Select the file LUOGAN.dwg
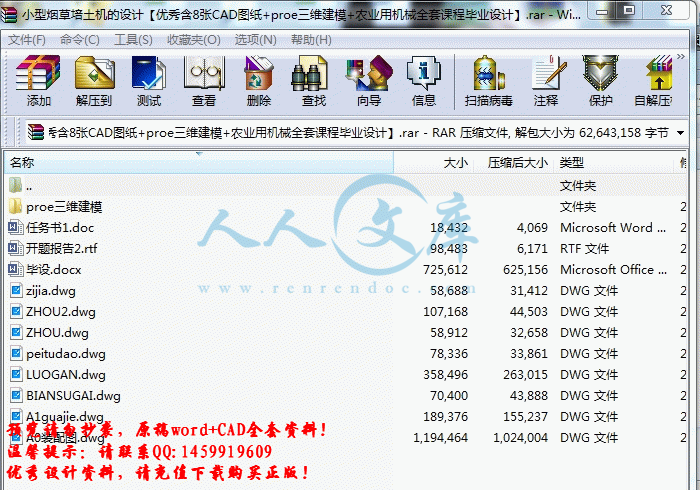 point(346,374)
